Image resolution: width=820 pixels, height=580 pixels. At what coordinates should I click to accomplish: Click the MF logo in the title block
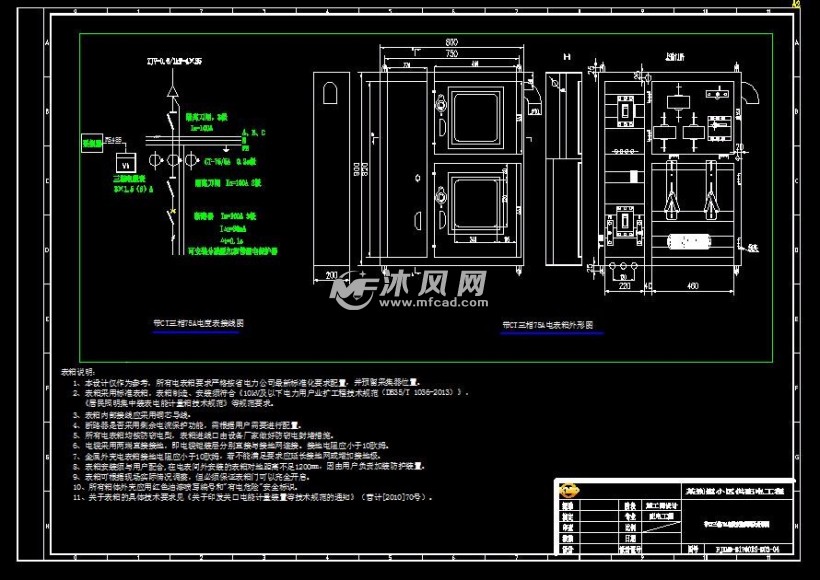(568, 490)
